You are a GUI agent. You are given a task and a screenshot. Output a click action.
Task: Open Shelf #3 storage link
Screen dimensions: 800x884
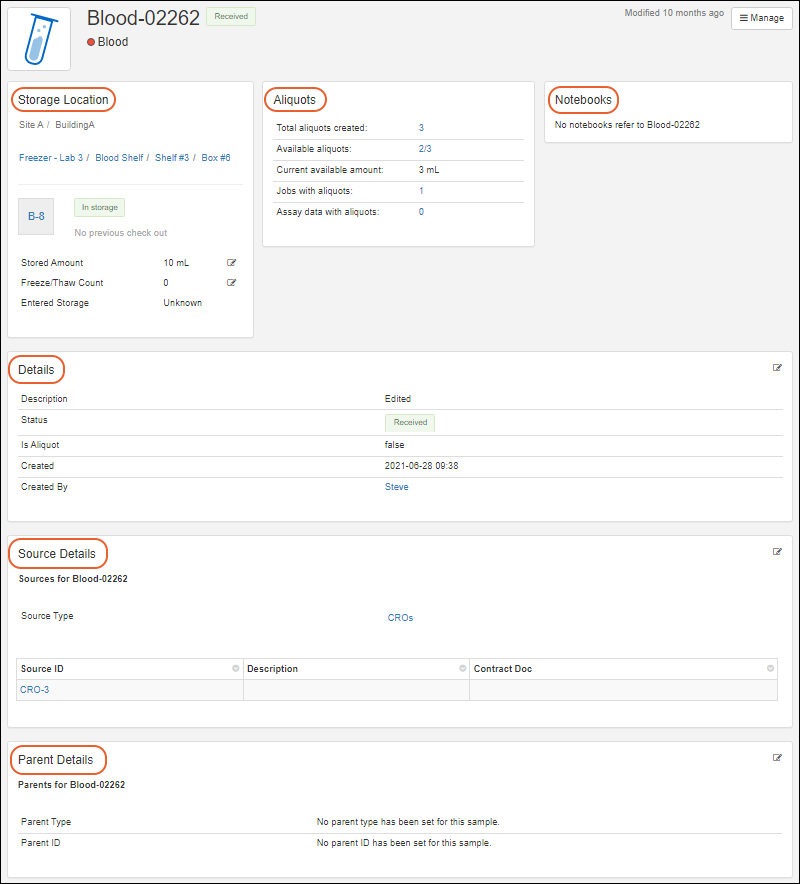(x=172, y=158)
